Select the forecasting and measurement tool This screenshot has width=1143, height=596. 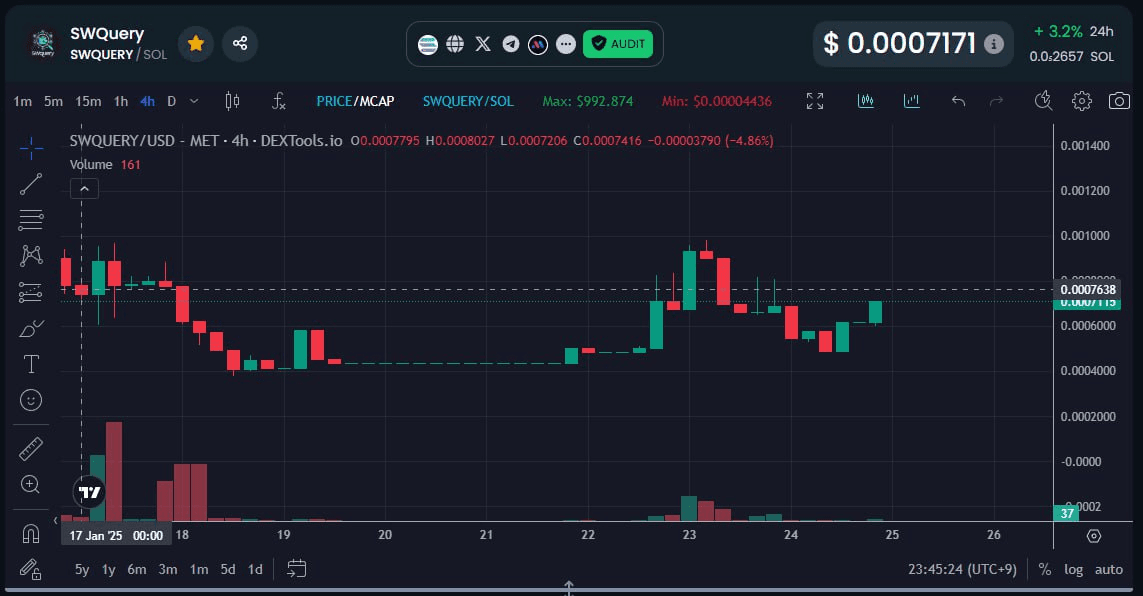click(x=31, y=292)
